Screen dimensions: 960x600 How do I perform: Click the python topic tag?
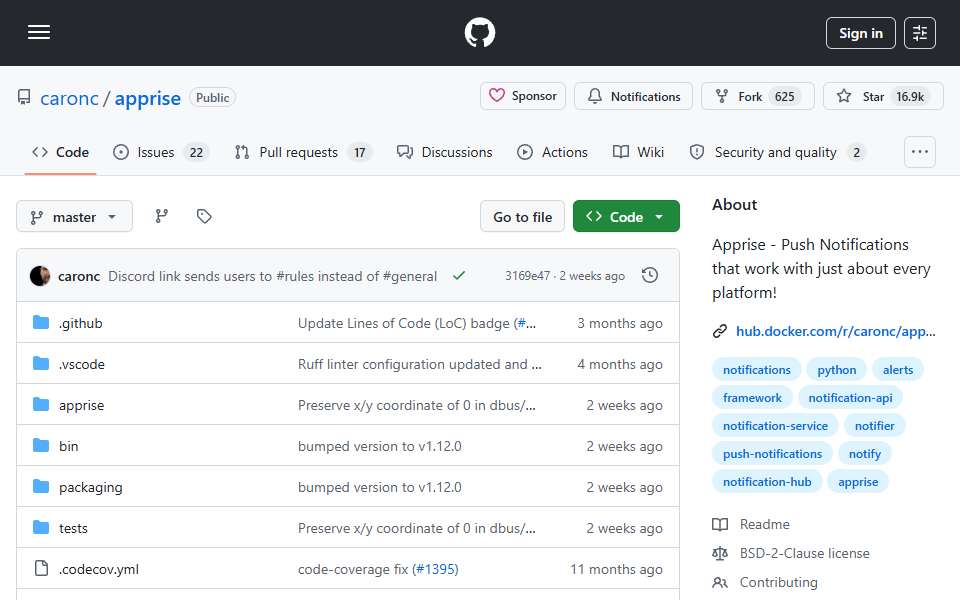pos(836,370)
